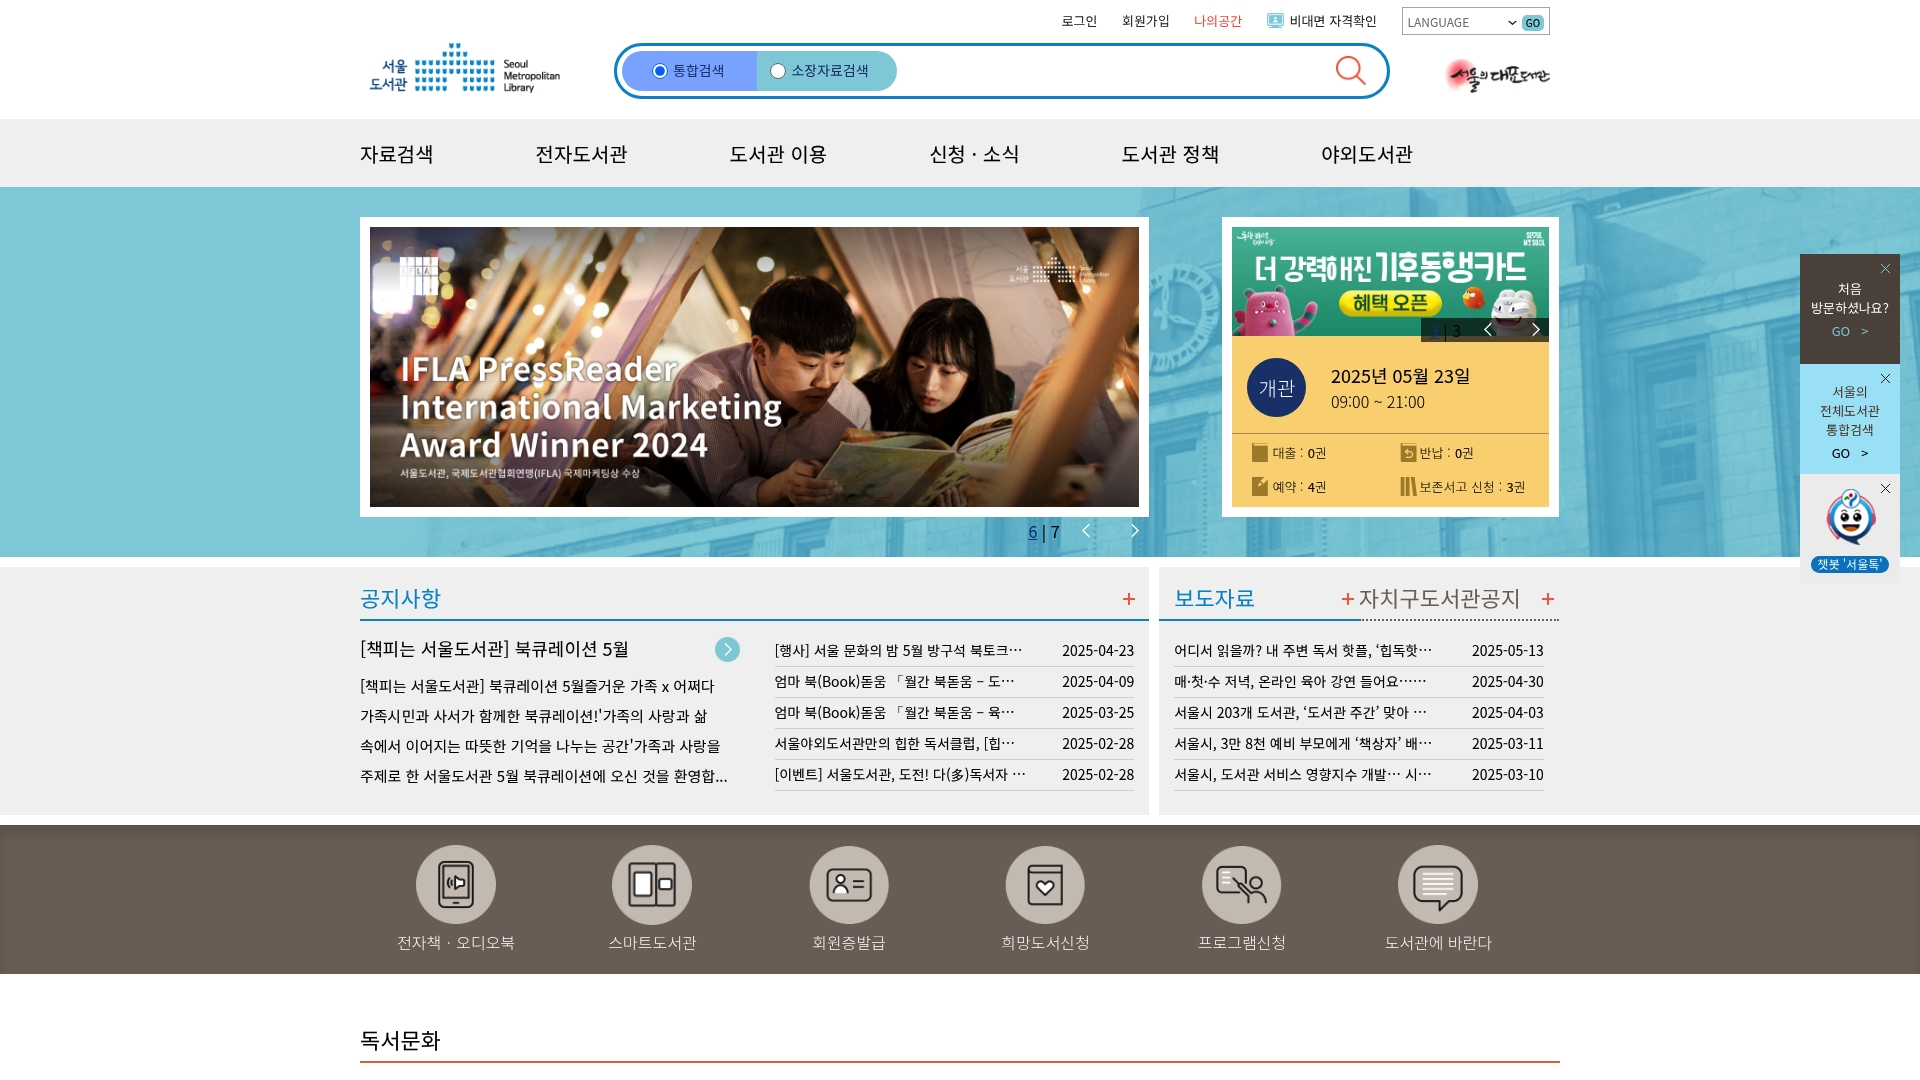Screen dimensions: 1920x1080
Task: Click the IFLA PressReader award banner image
Action: pyautogui.click(x=754, y=367)
